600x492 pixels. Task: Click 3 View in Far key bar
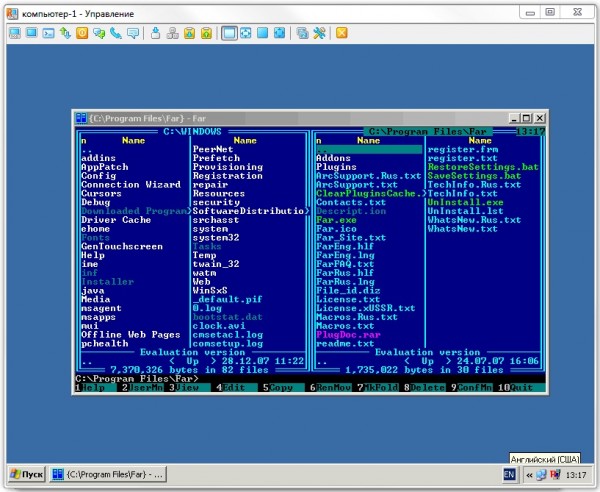[x=189, y=388]
